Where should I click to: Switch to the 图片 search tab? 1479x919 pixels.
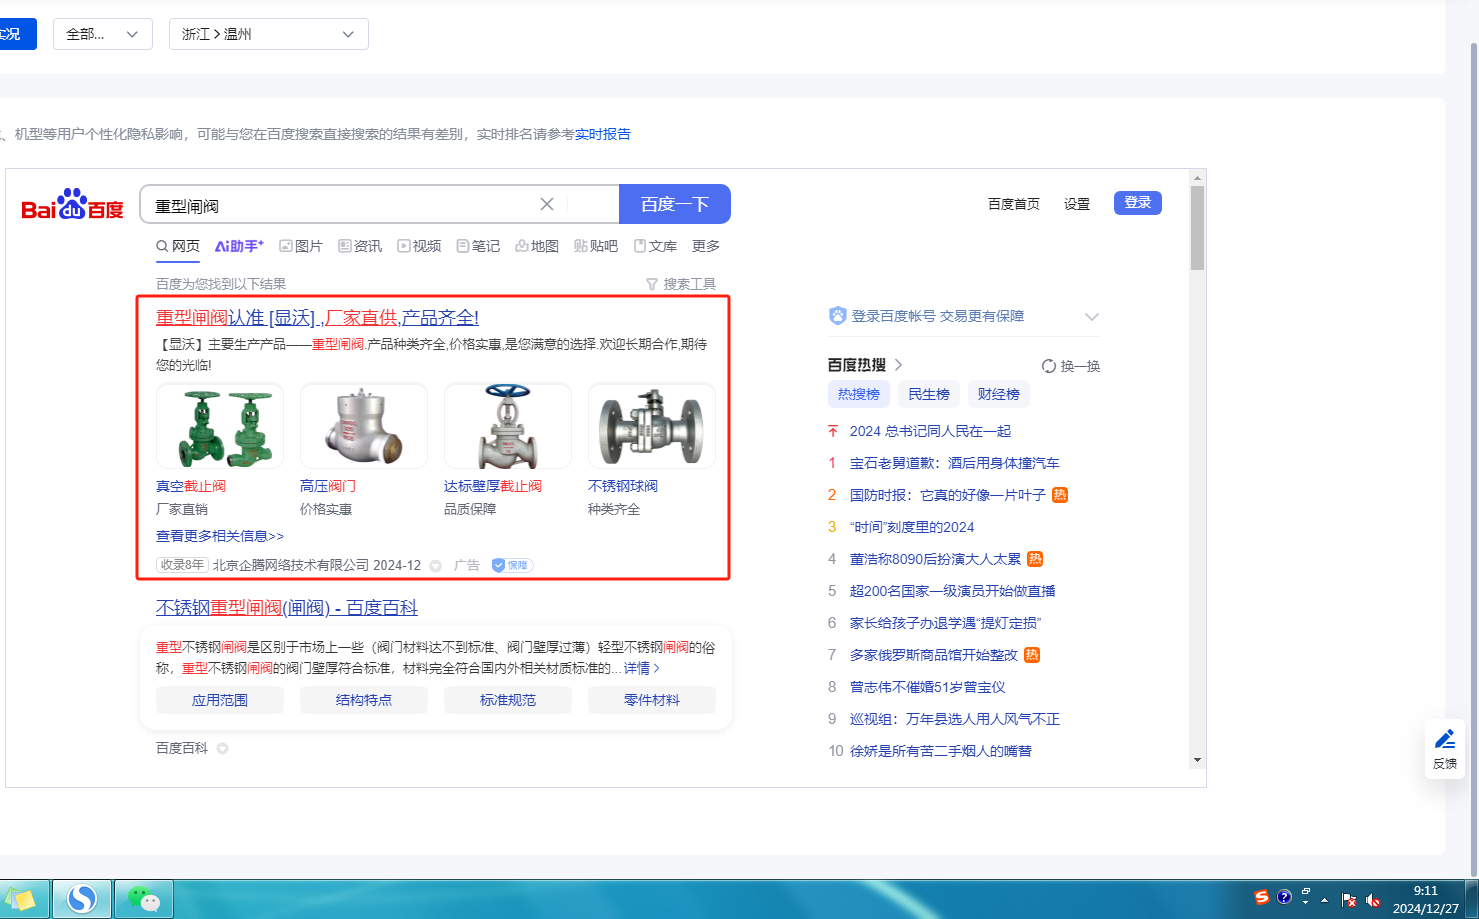coord(301,246)
